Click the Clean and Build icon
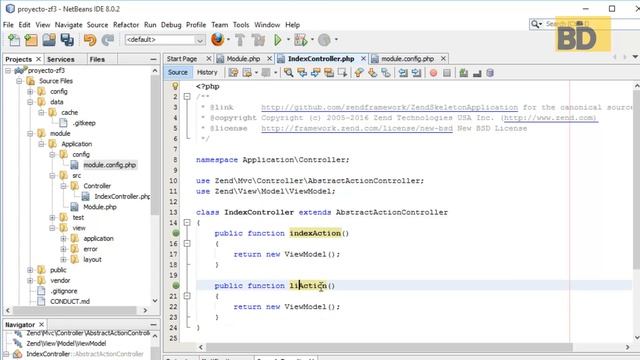Image resolution: width=640 pixels, height=360 pixels. pos(258,40)
